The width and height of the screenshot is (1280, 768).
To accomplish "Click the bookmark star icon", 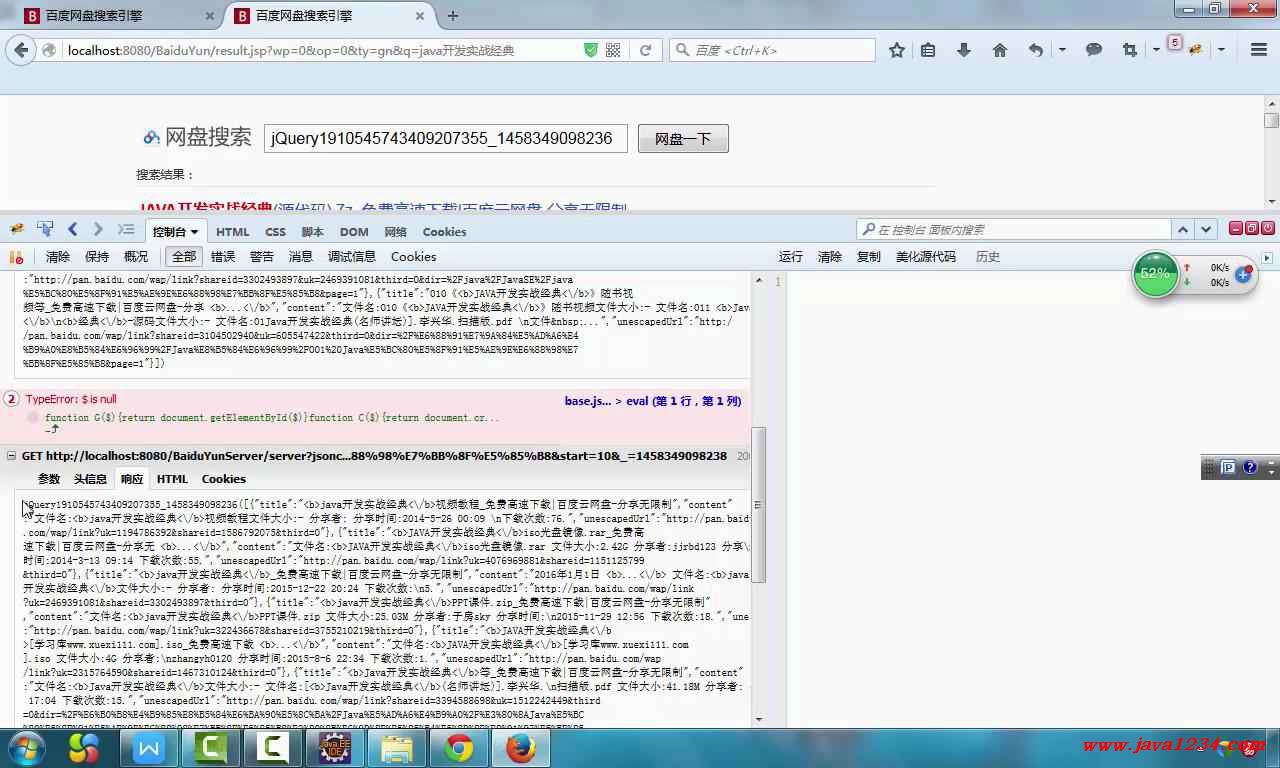I will 897,50.
